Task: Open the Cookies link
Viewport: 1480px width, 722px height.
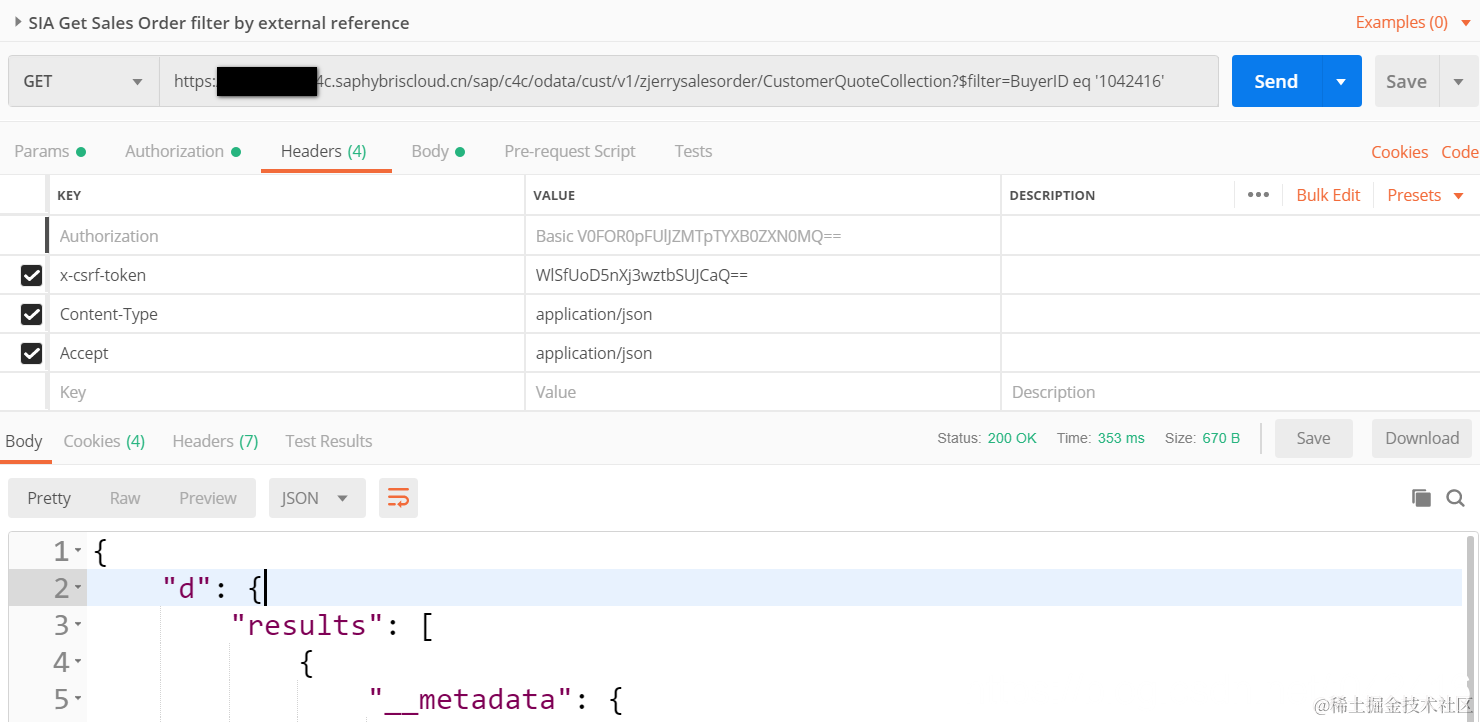Action: pyautogui.click(x=1399, y=152)
